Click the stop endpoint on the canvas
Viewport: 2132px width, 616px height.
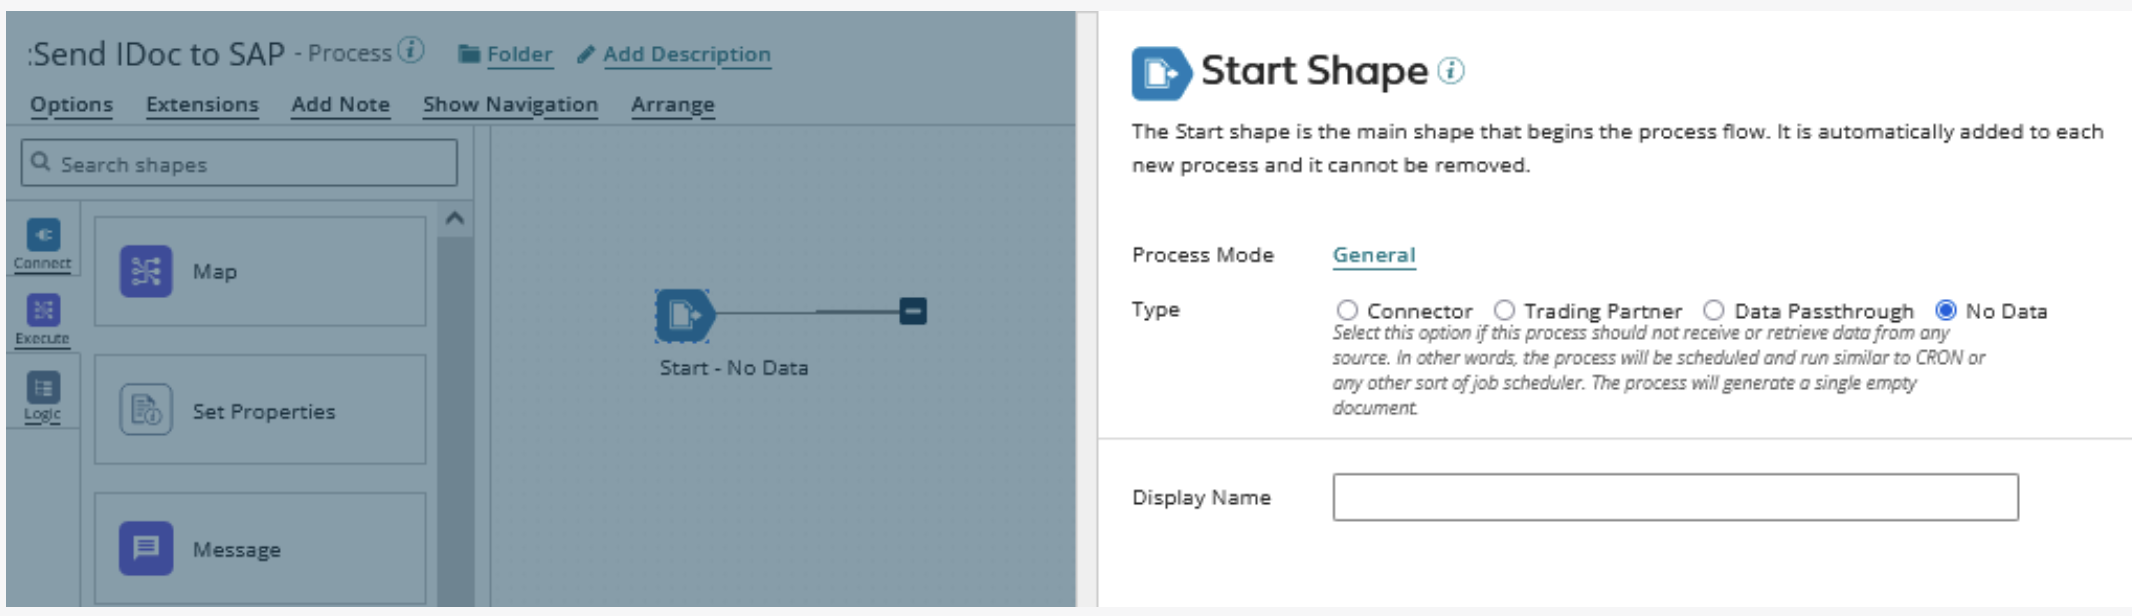pos(913,312)
